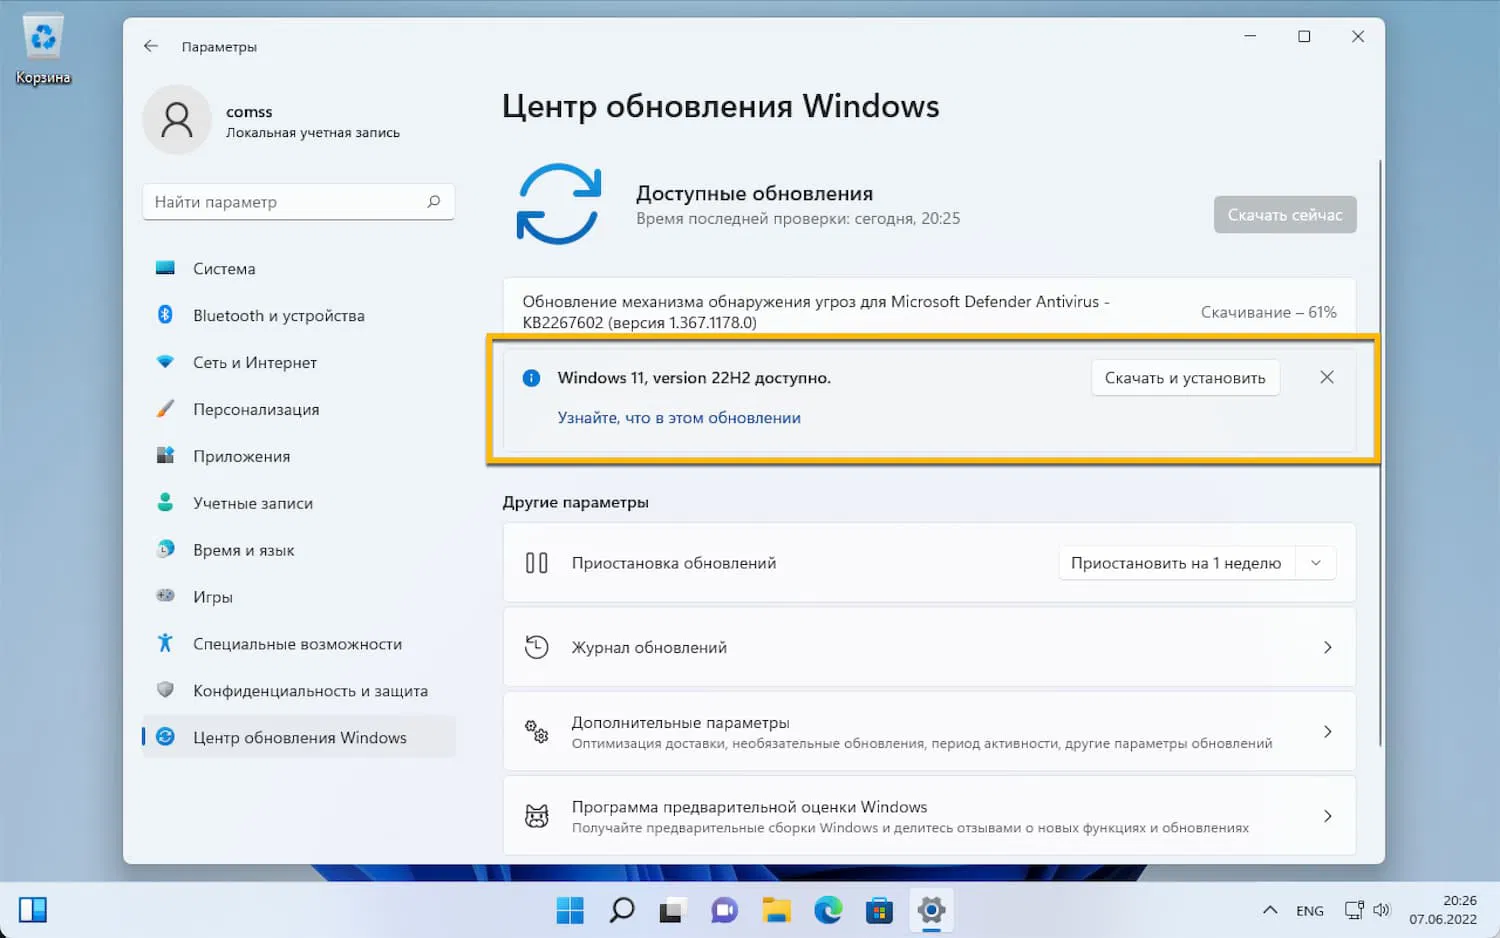This screenshot has width=1500, height=938.
Task: Open Task View on taskbar
Action: tap(671, 910)
